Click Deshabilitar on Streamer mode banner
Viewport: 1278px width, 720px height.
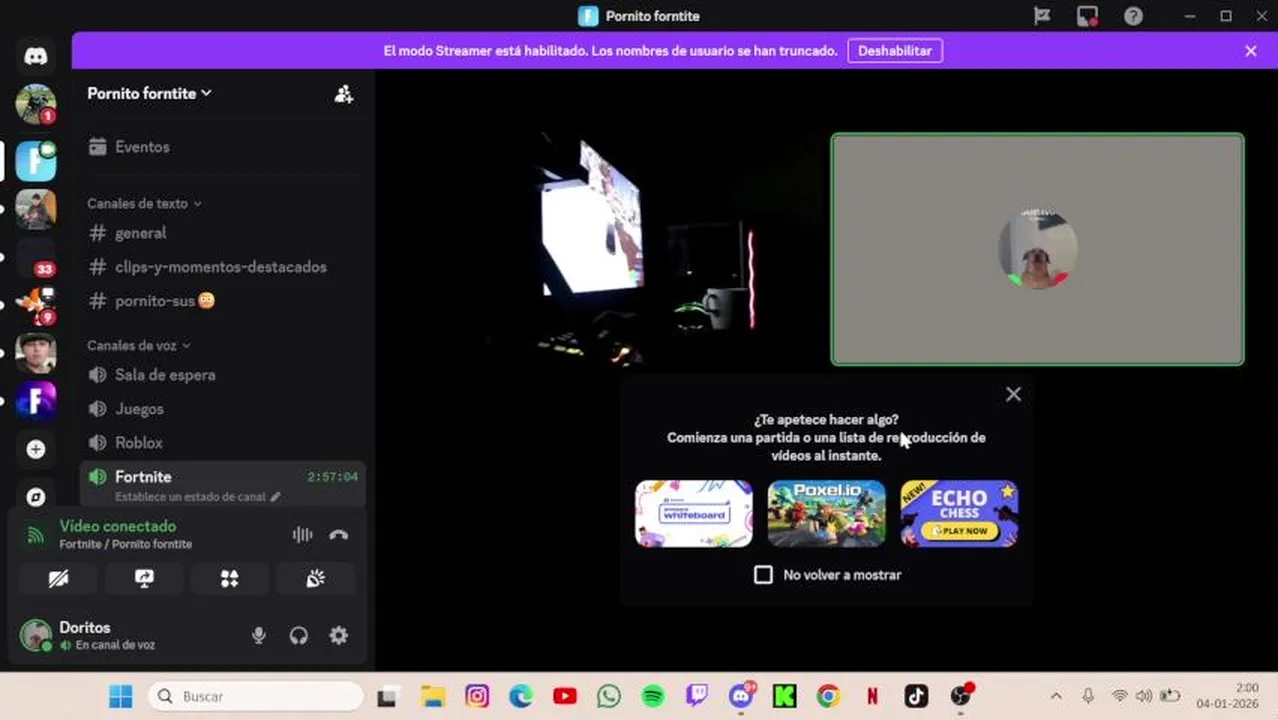point(895,51)
